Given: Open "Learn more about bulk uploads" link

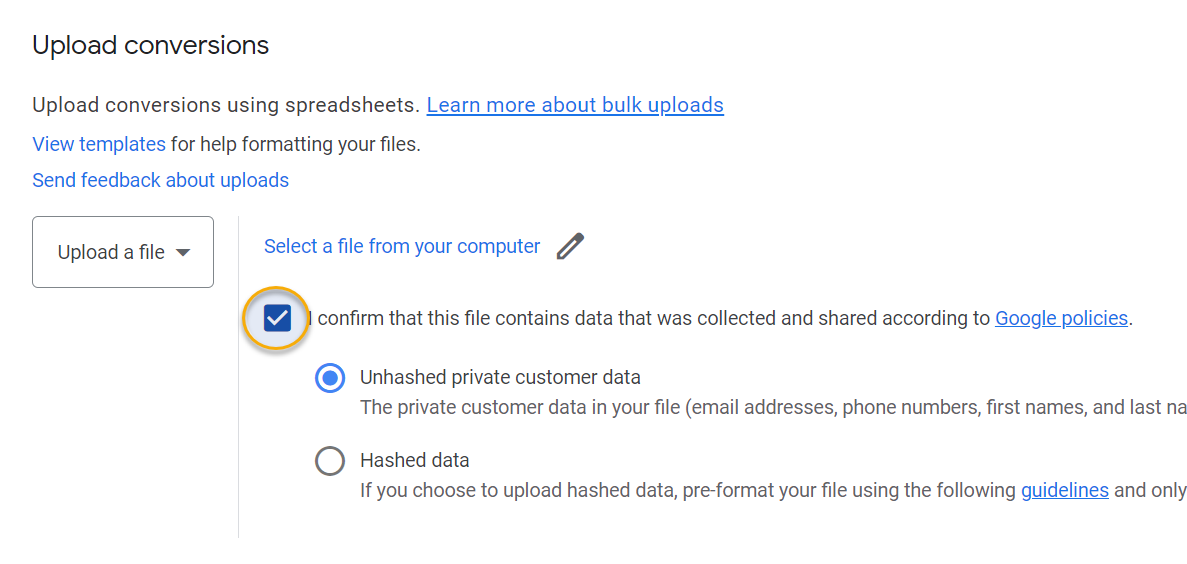Looking at the screenshot, I should click(575, 105).
